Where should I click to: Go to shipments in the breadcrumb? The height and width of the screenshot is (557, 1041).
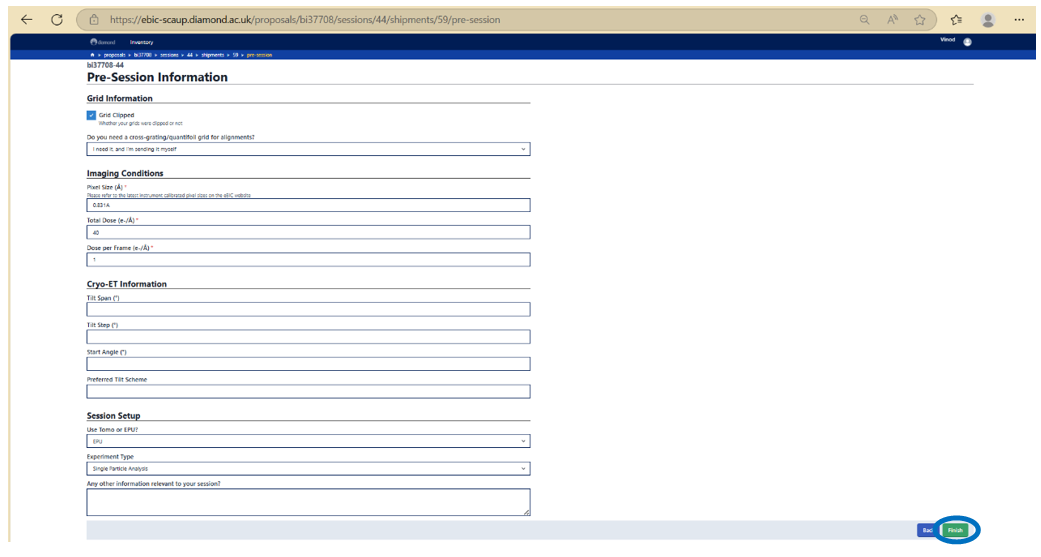tap(212, 55)
